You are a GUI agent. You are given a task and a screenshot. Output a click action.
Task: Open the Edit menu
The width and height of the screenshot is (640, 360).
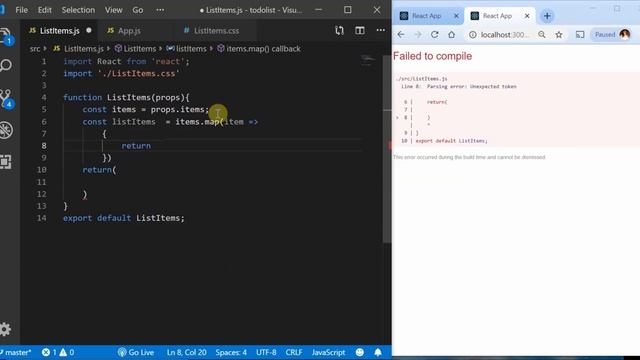[x=44, y=10]
